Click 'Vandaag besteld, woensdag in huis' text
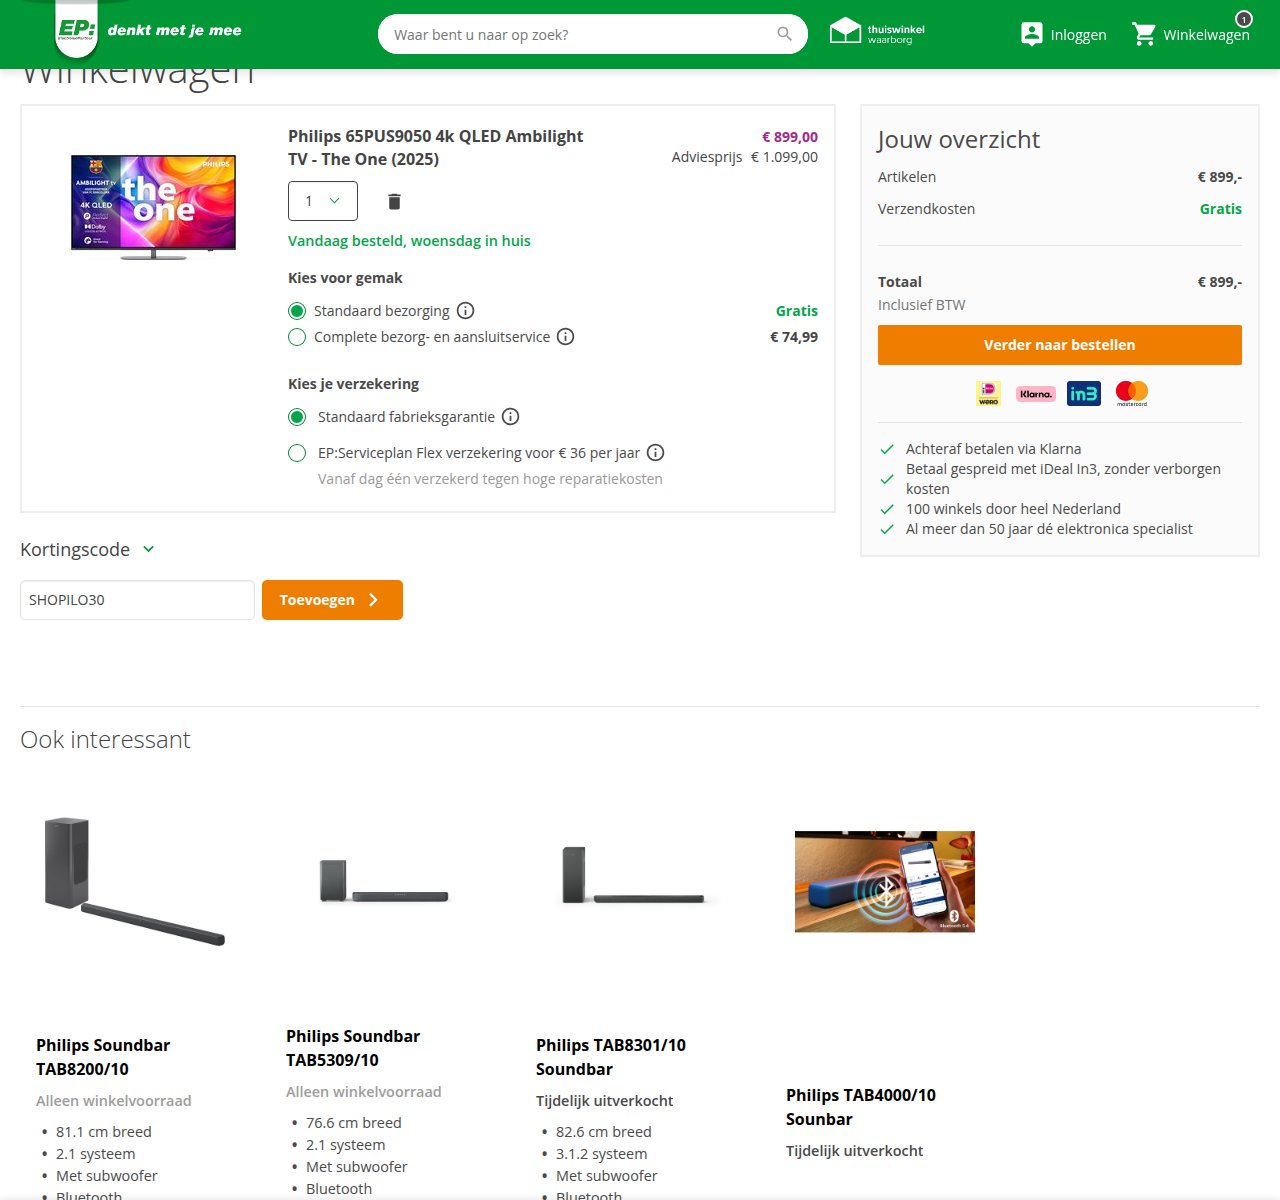Viewport: 1280px width, 1200px height. pyautogui.click(x=409, y=241)
